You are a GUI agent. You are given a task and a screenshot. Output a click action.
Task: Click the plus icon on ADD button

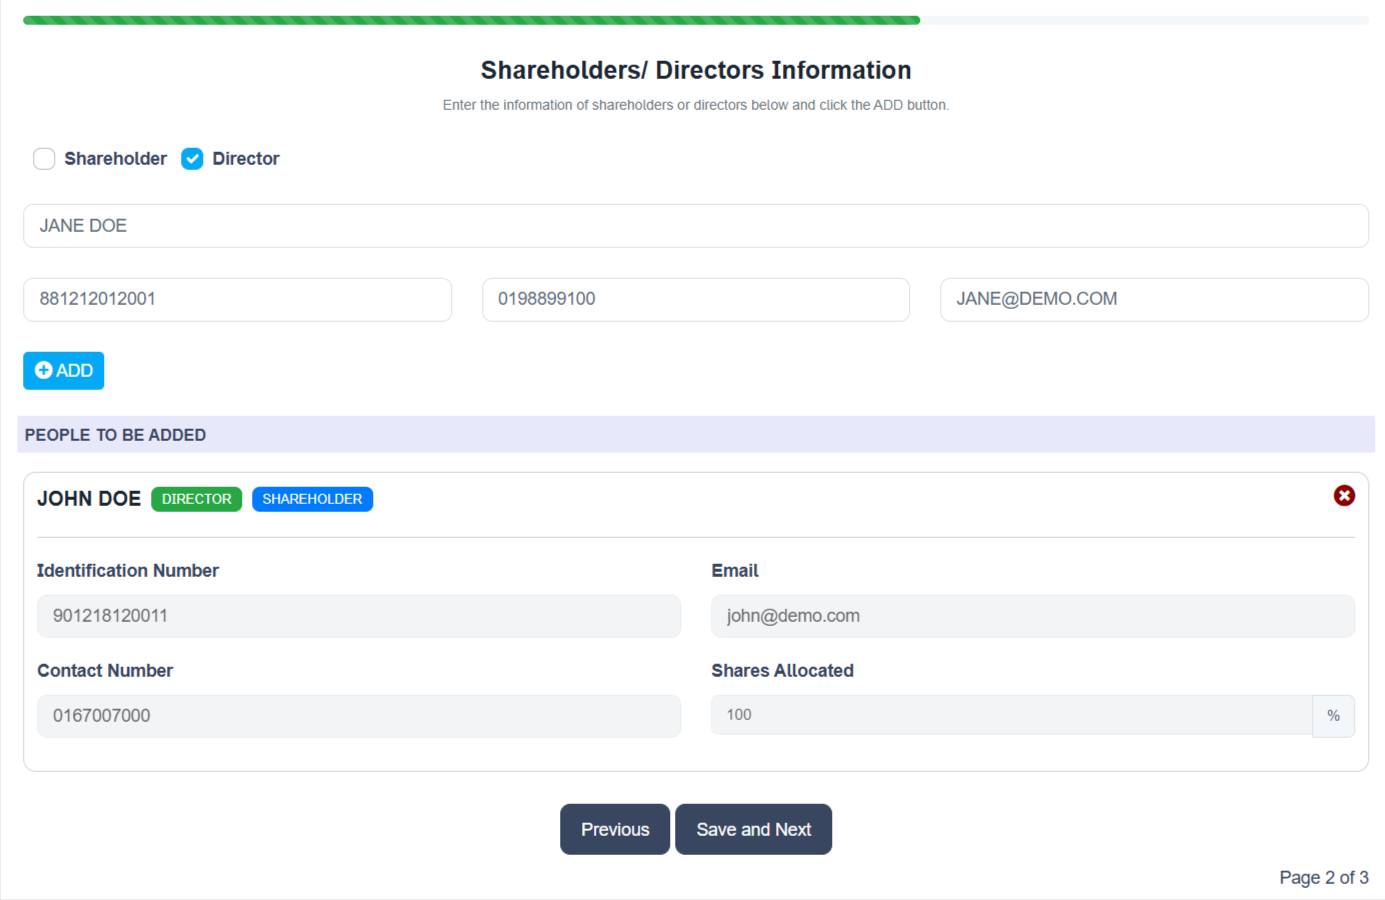43,371
